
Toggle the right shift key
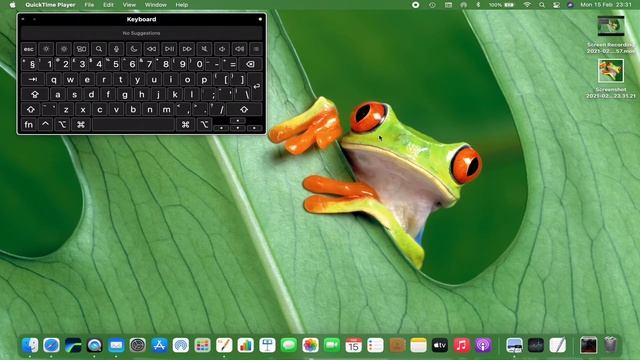tap(244, 109)
